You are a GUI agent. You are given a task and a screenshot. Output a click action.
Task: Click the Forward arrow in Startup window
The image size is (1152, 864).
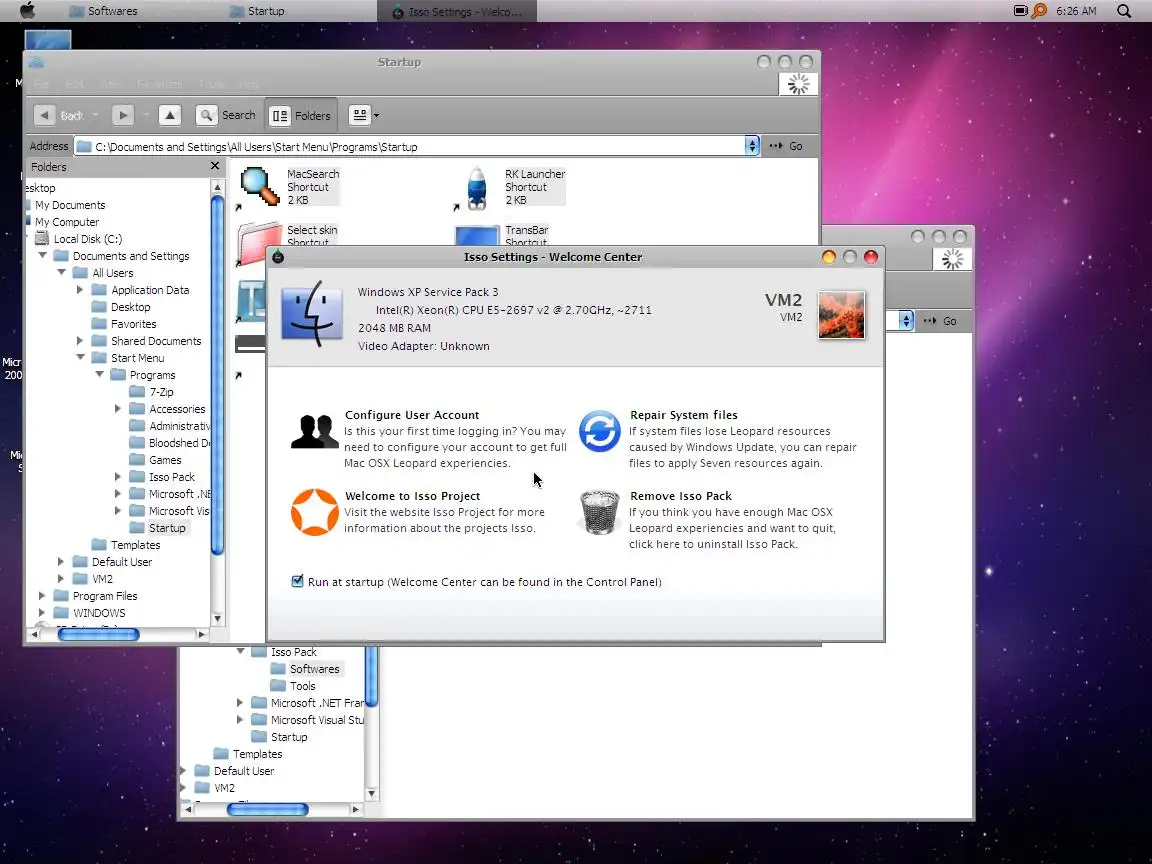(x=123, y=115)
